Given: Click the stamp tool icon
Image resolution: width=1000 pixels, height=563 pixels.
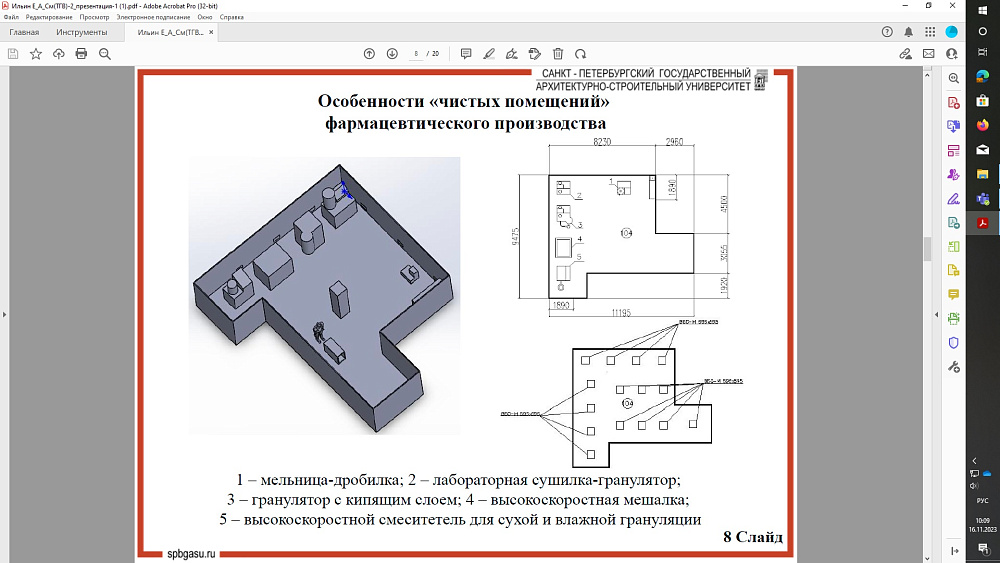Looking at the screenshot, I should [535, 54].
